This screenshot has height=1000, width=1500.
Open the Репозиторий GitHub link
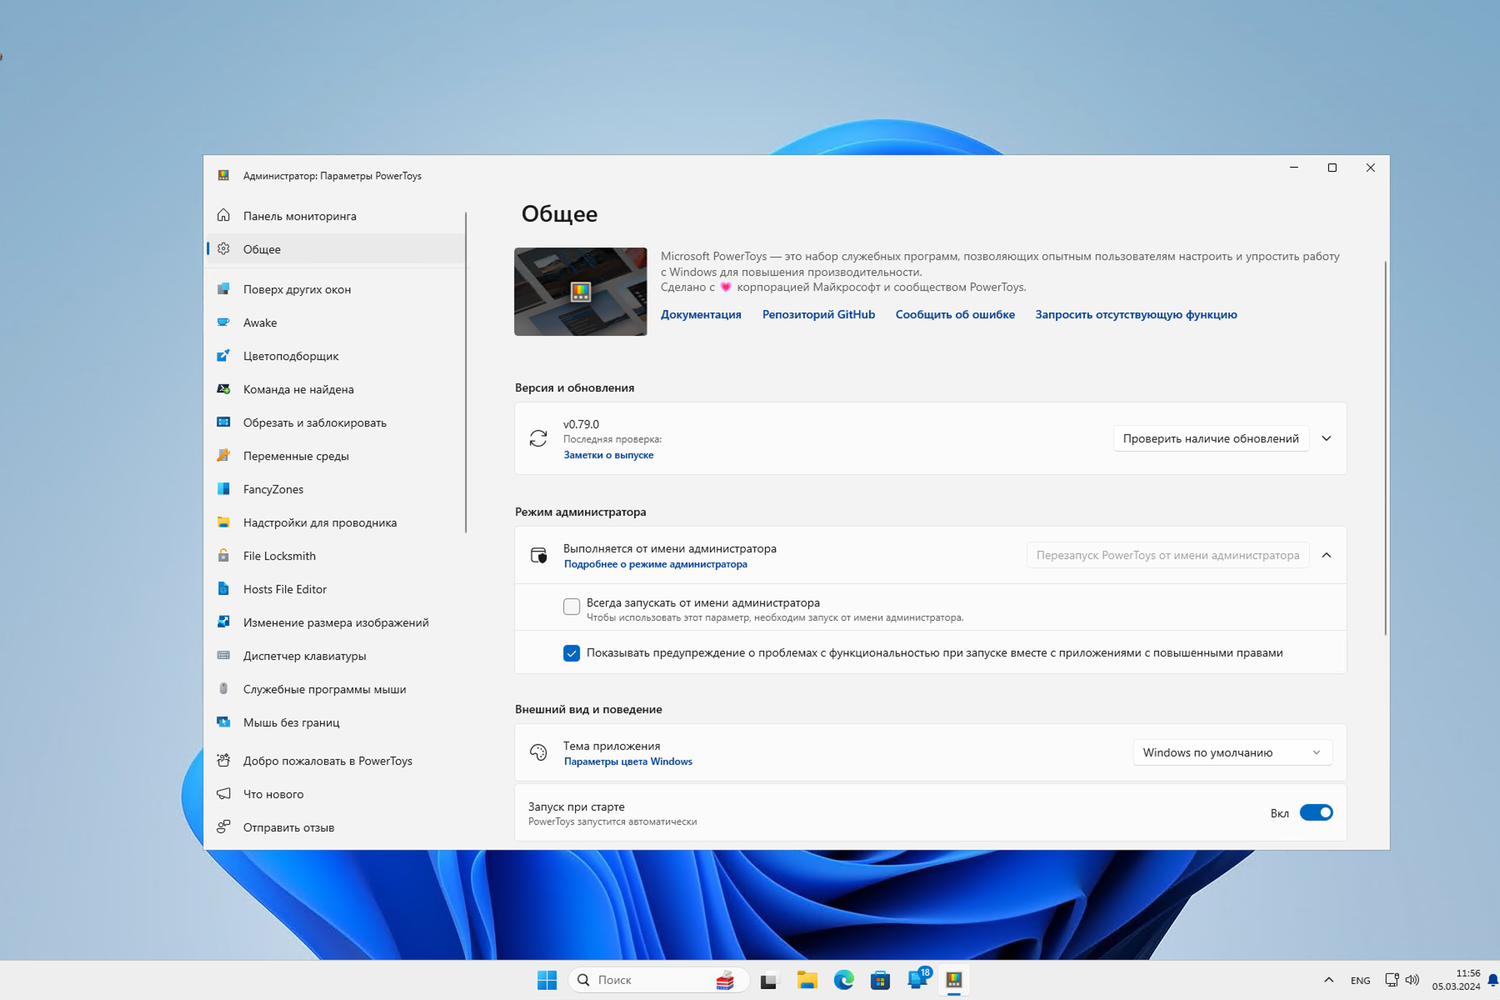click(x=818, y=314)
